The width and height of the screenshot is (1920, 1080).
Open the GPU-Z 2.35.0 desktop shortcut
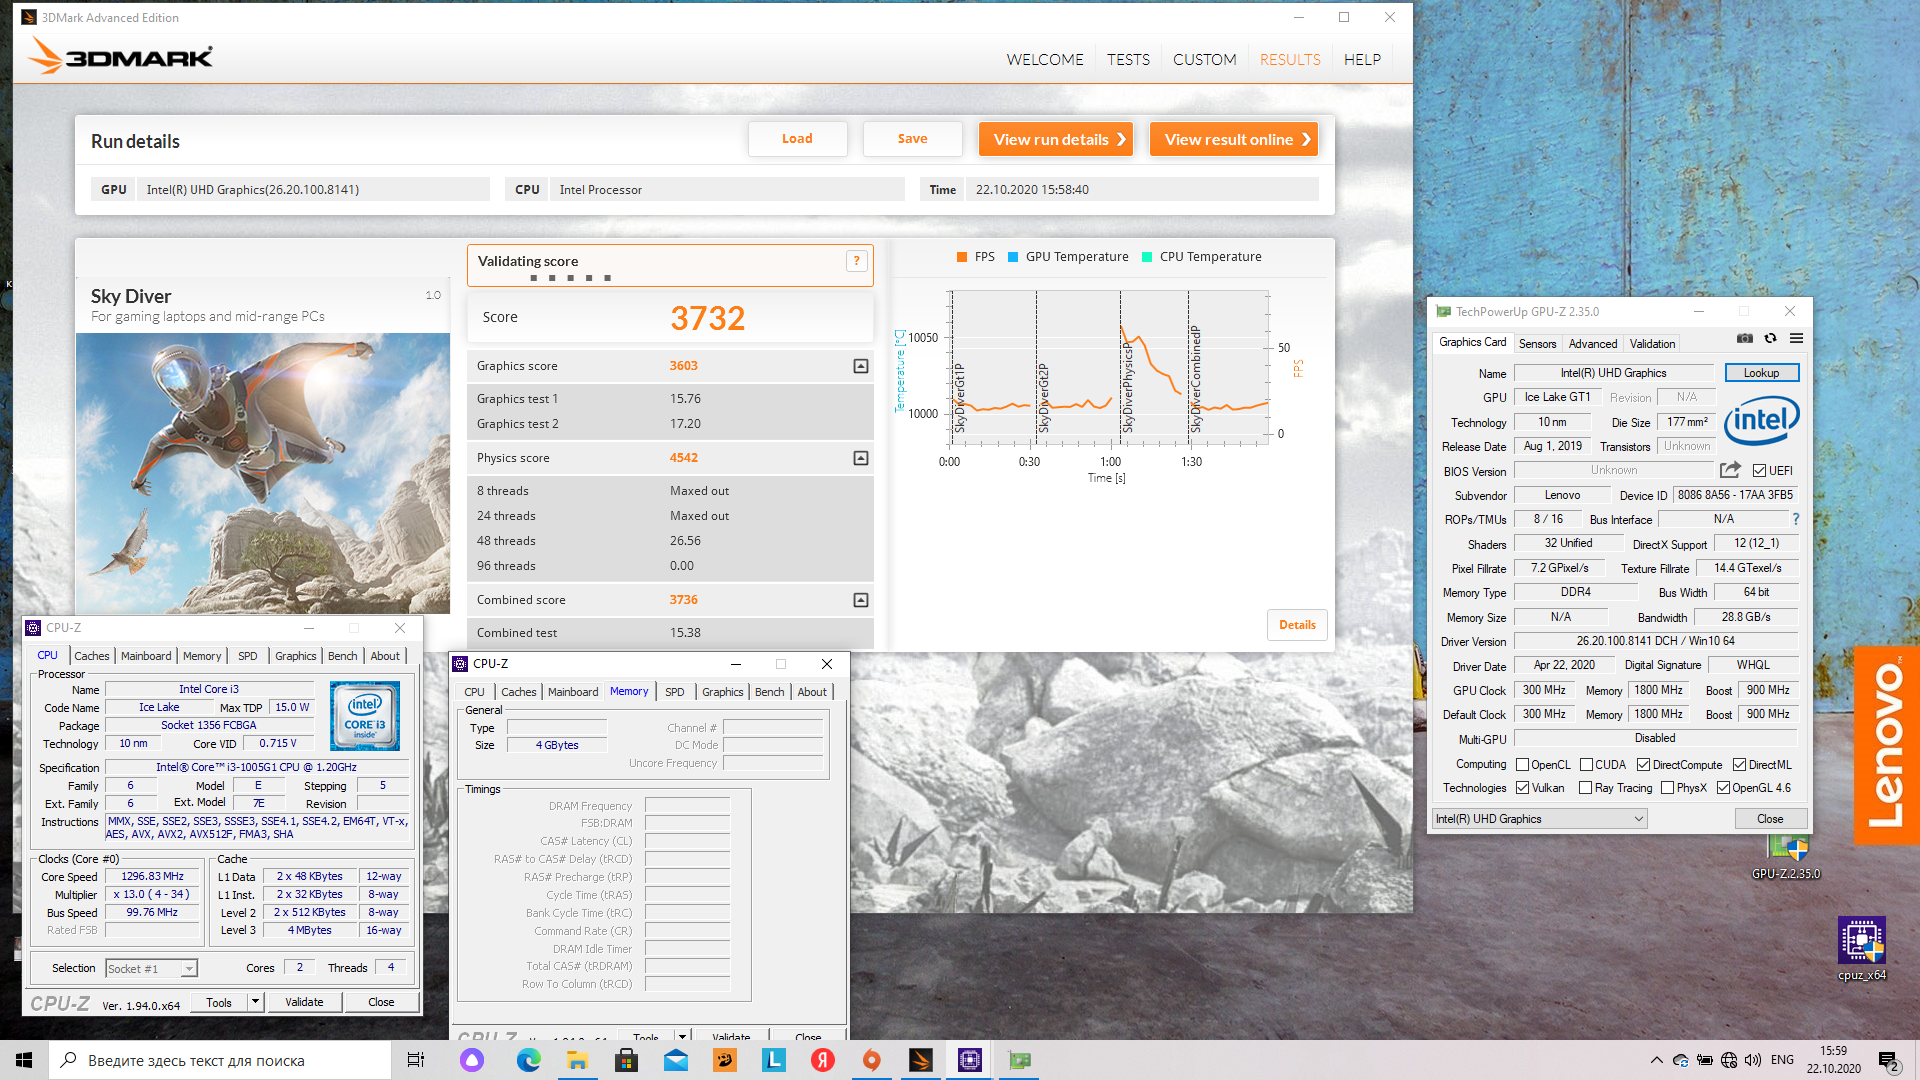(1786, 856)
